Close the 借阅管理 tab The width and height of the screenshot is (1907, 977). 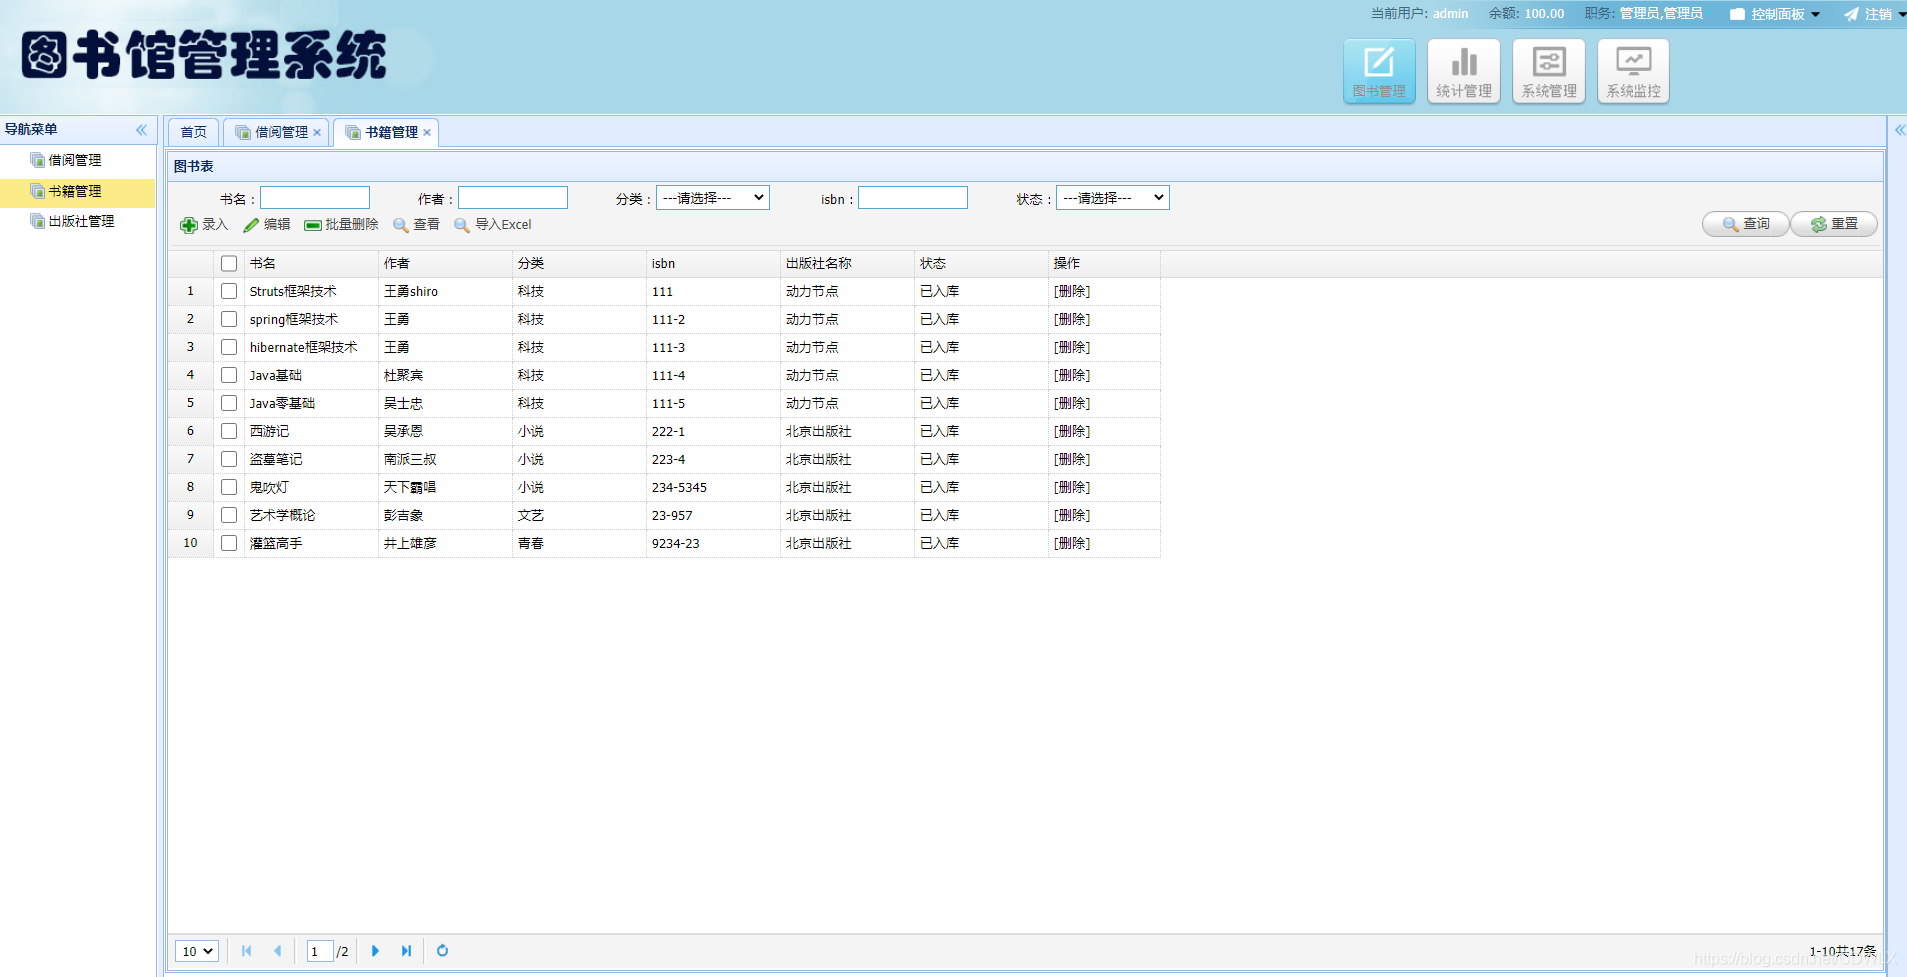point(317,132)
